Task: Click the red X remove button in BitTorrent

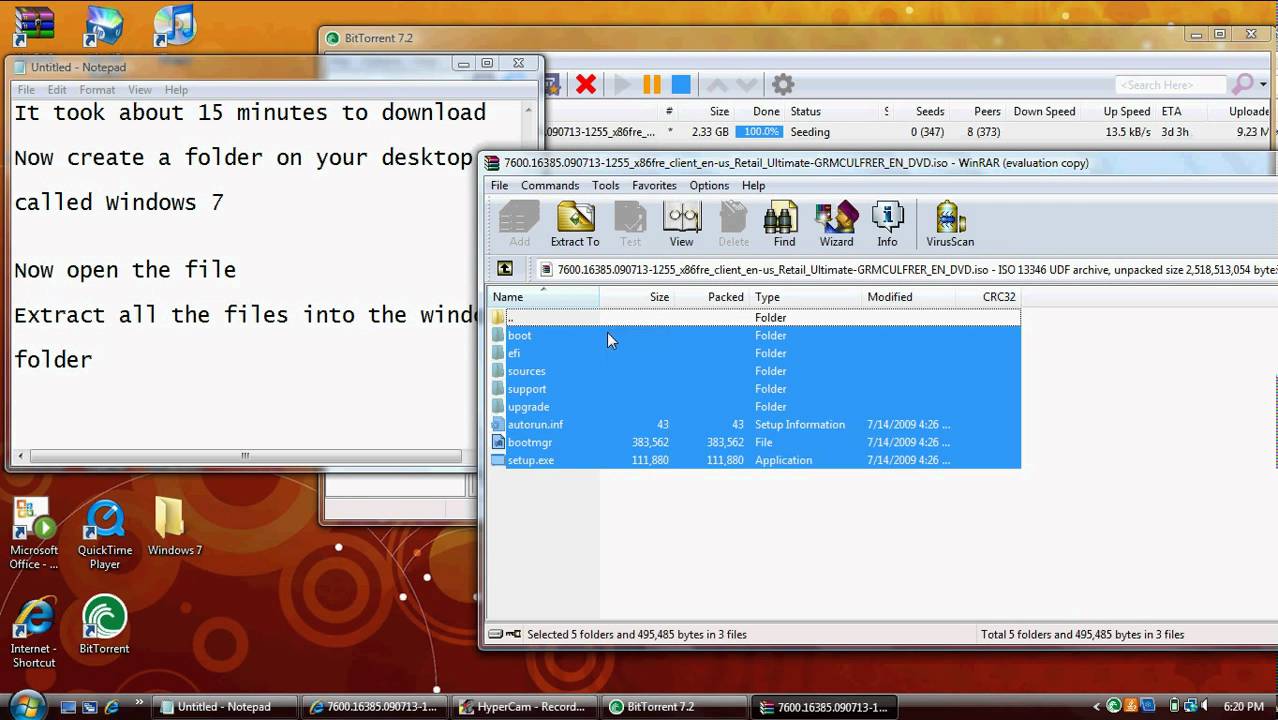Action: pos(586,85)
